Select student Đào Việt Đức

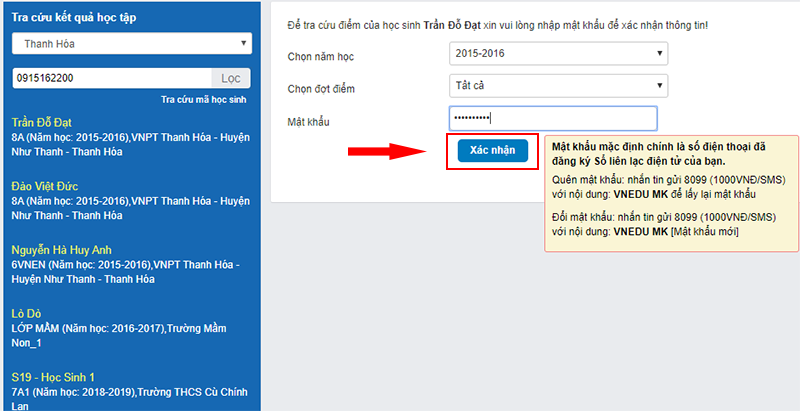pos(44,186)
